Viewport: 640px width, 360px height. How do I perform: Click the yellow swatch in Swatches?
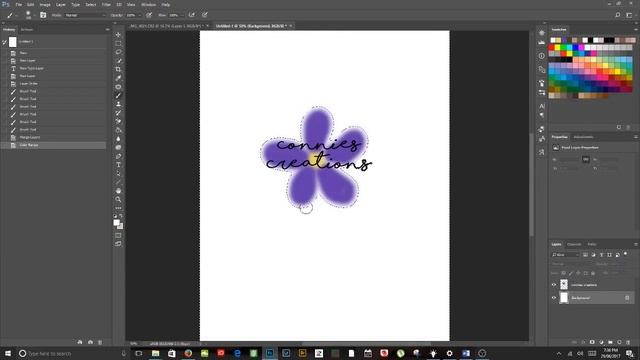[x=558, y=48]
